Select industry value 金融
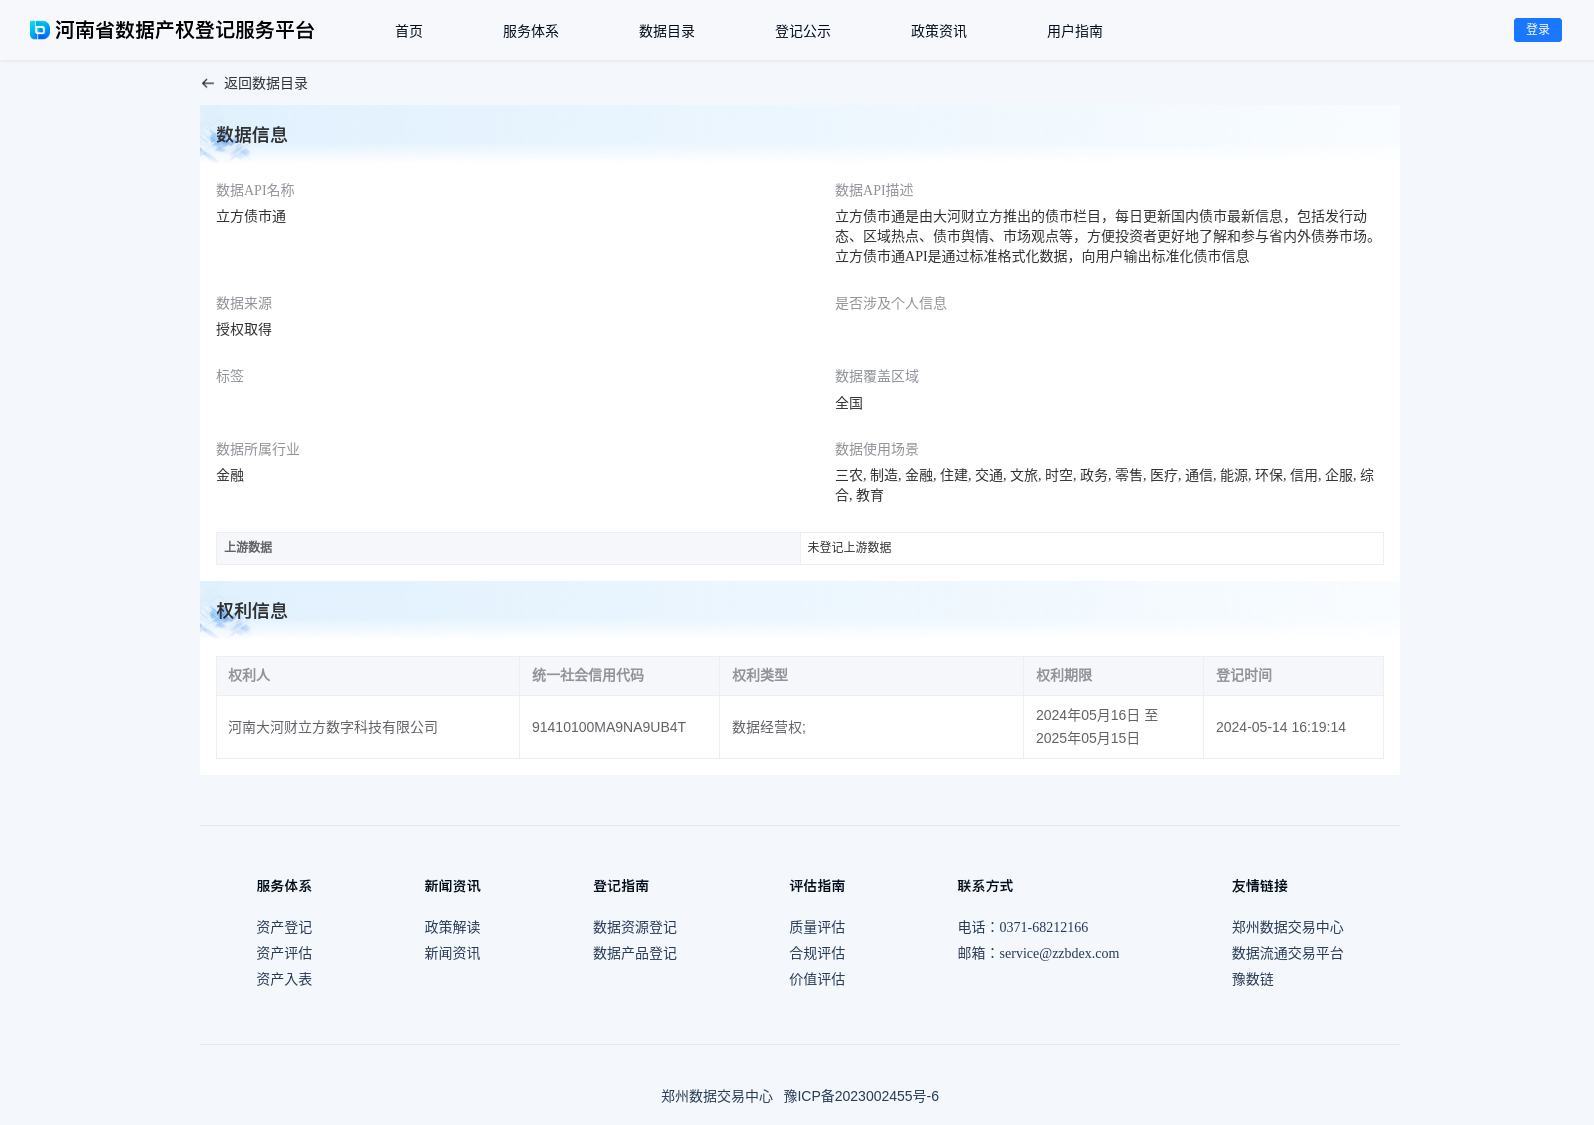Image resolution: width=1594 pixels, height=1125 pixels. tap(230, 475)
